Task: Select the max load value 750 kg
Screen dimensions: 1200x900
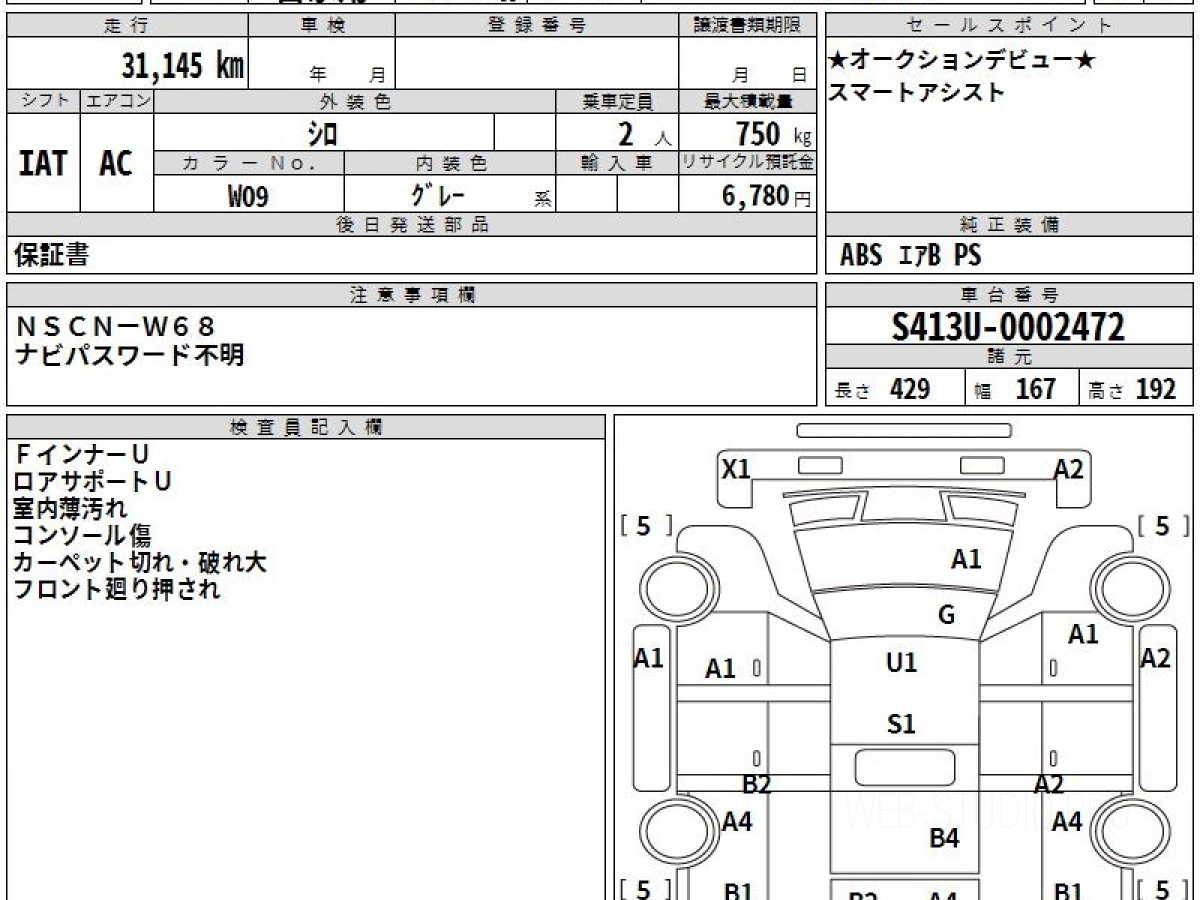Action: click(x=773, y=133)
